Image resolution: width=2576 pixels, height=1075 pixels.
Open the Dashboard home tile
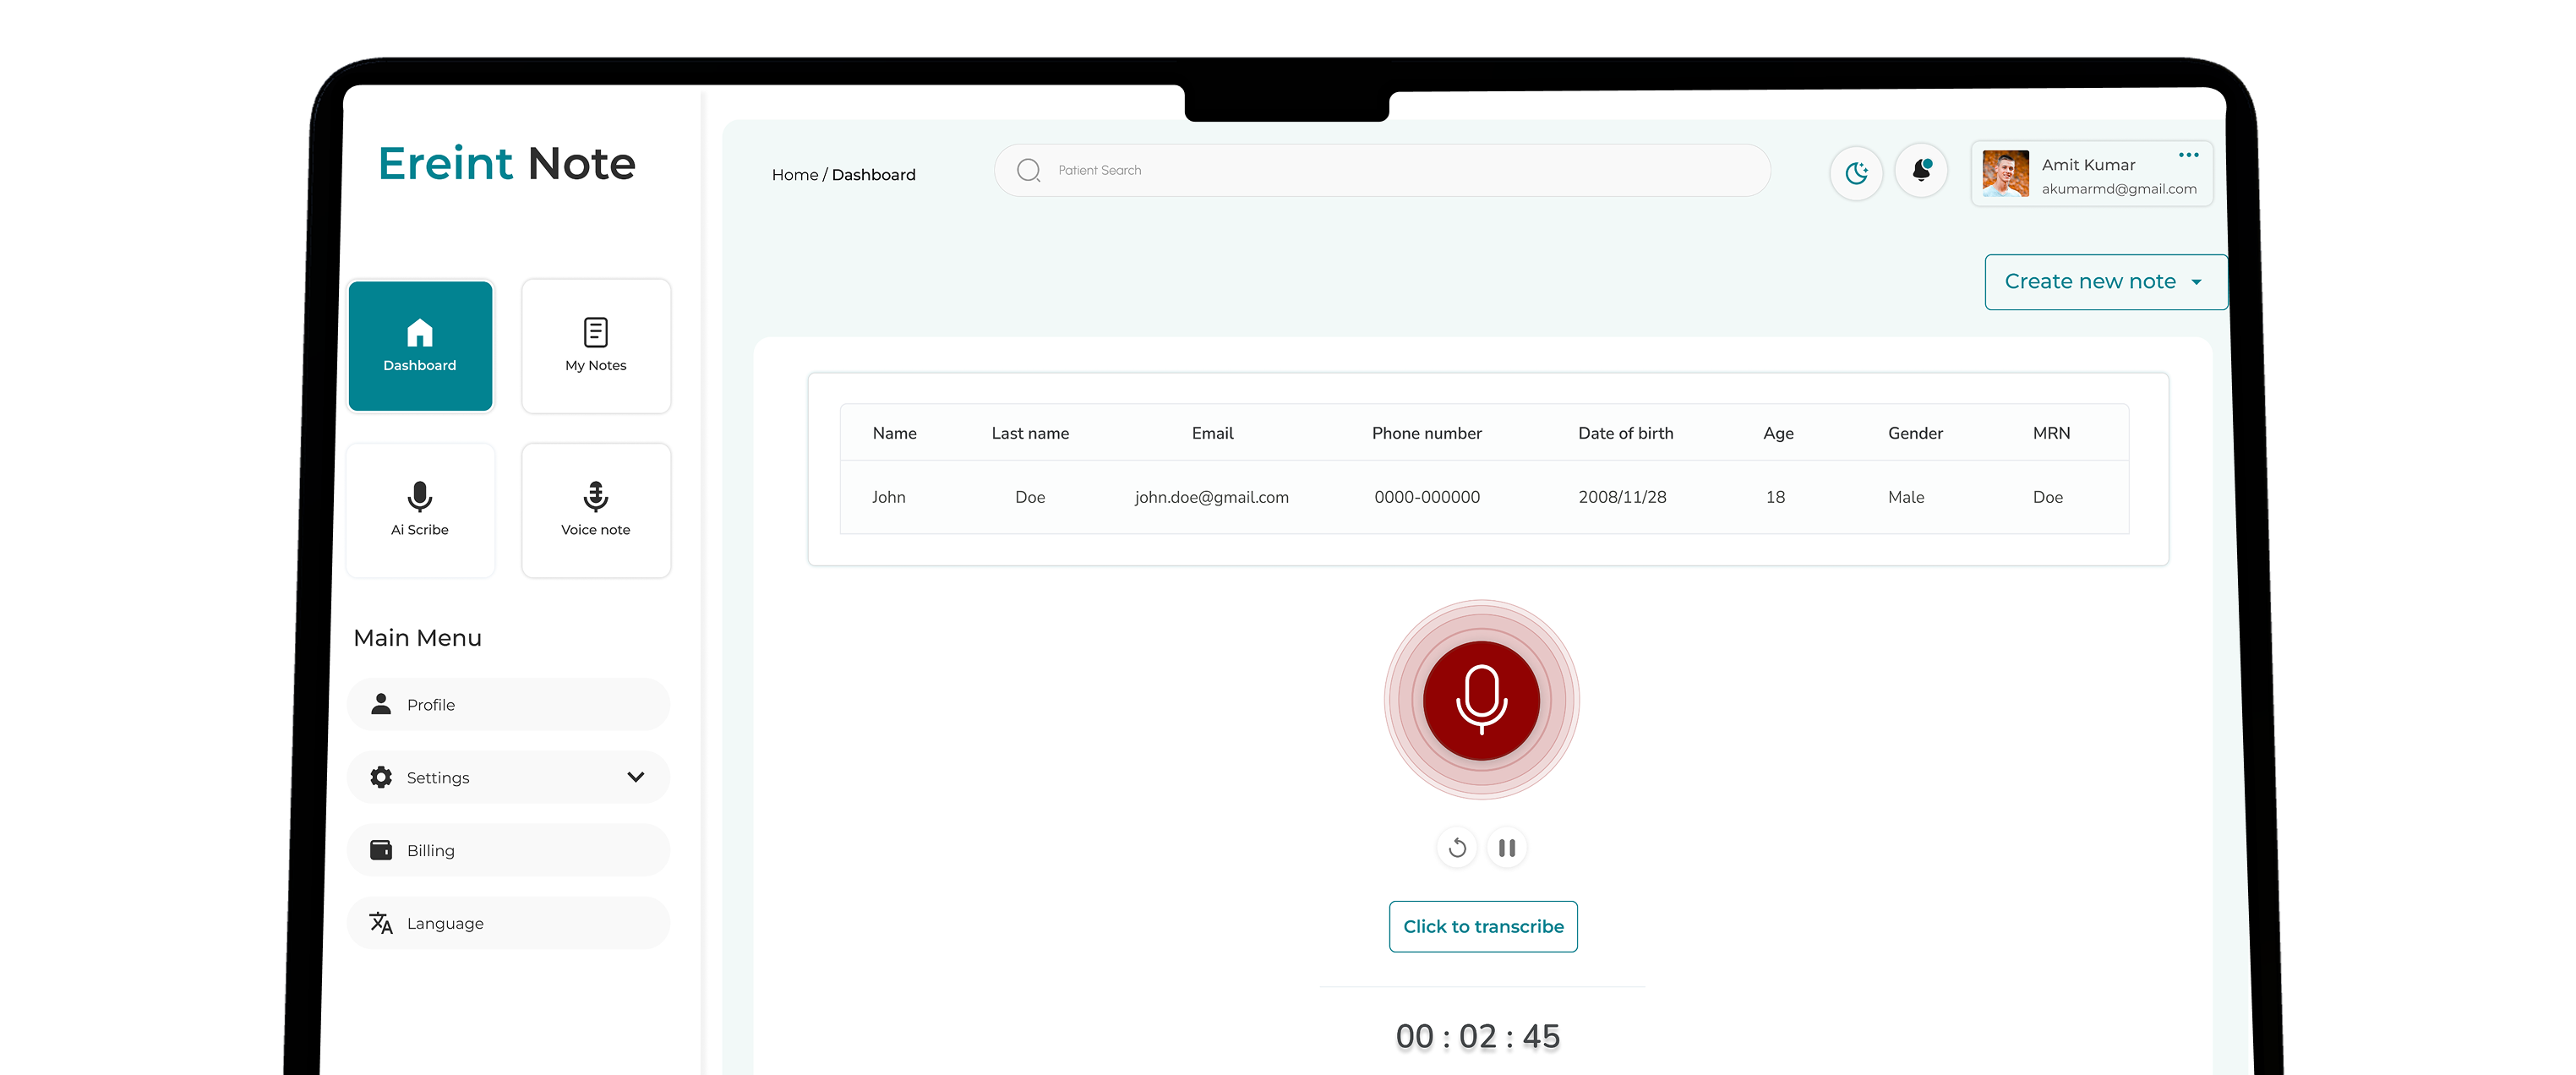(x=420, y=346)
